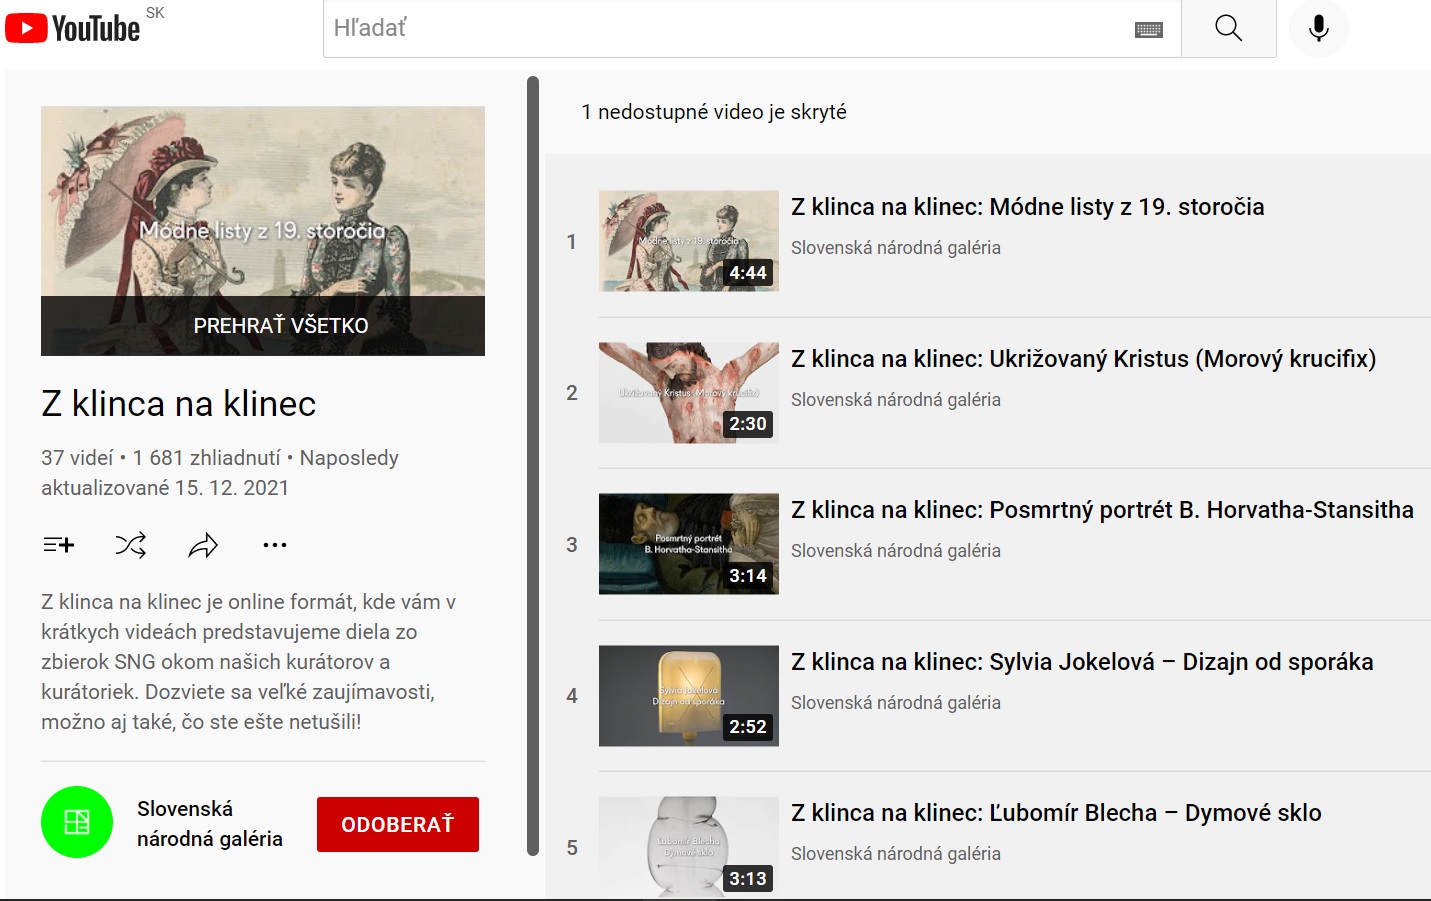The width and height of the screenshot is (1431, 901).
Task: Click the sidebar vertical scrollbar
Action: (x=533, y=466)
